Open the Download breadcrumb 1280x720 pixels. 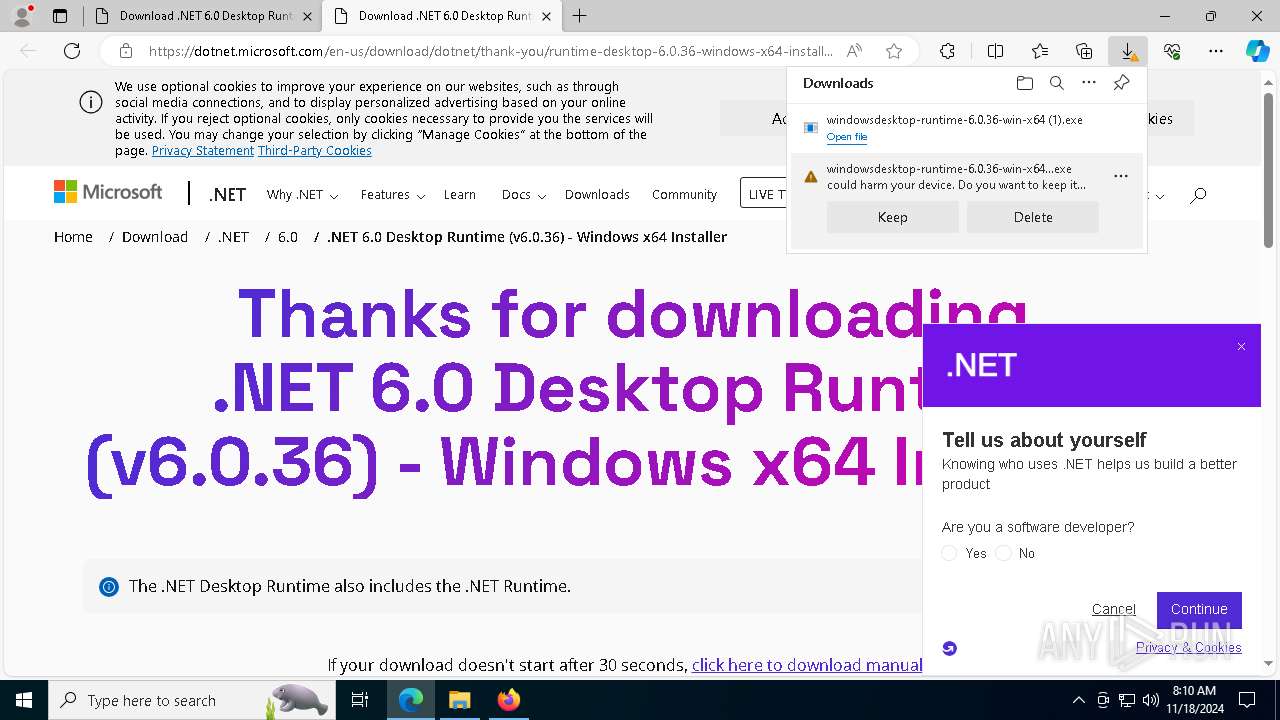[x=155, y=237]
